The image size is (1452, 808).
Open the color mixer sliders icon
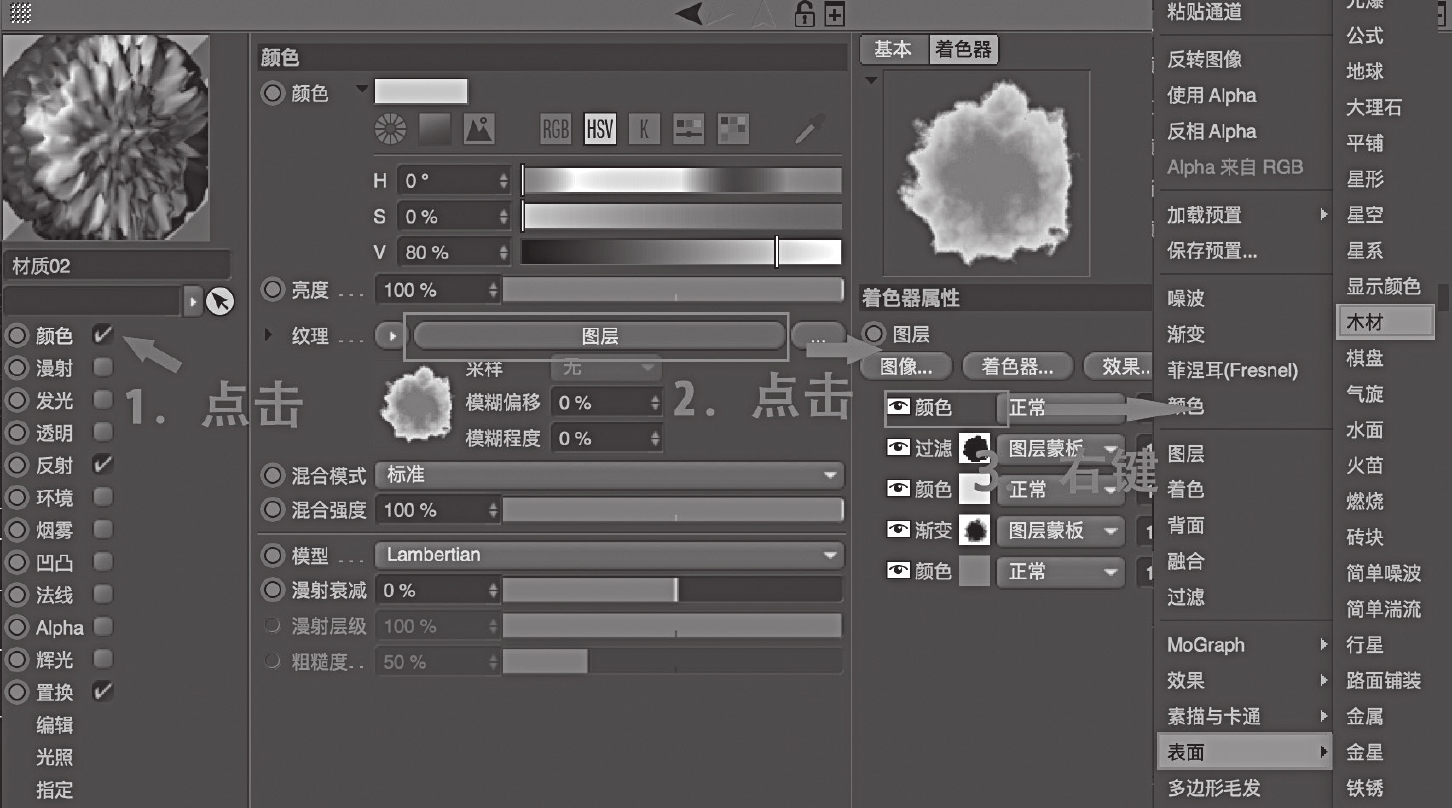tap(689, 129)
